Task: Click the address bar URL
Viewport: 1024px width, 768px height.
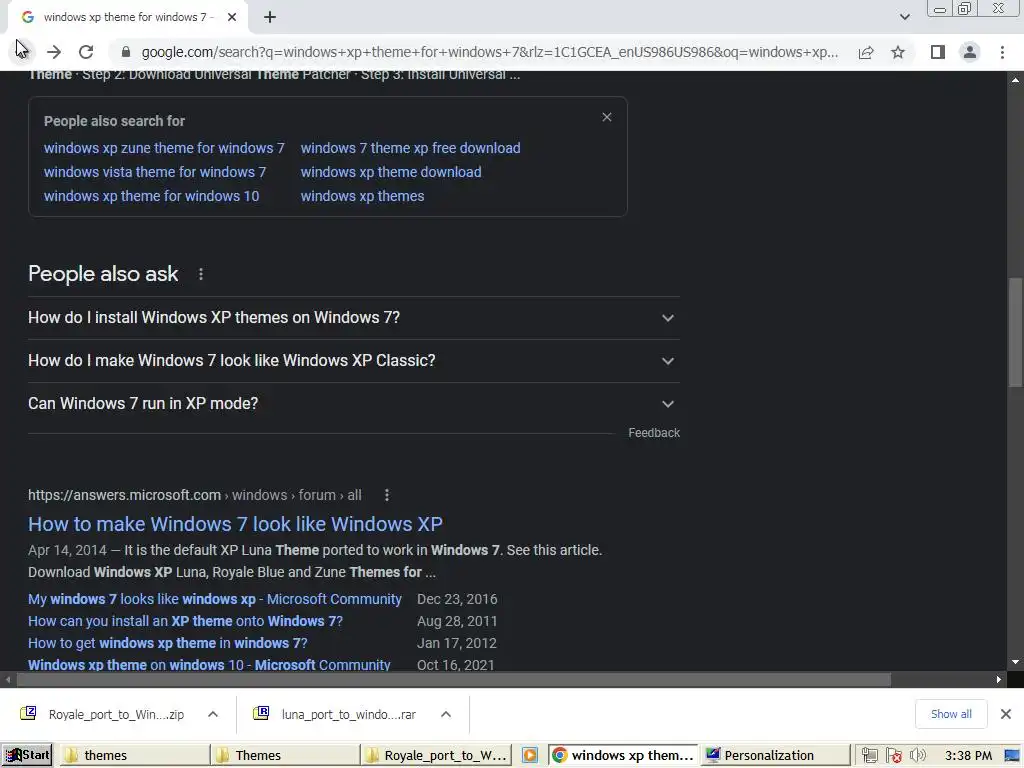Action: [x=490, y=52]
